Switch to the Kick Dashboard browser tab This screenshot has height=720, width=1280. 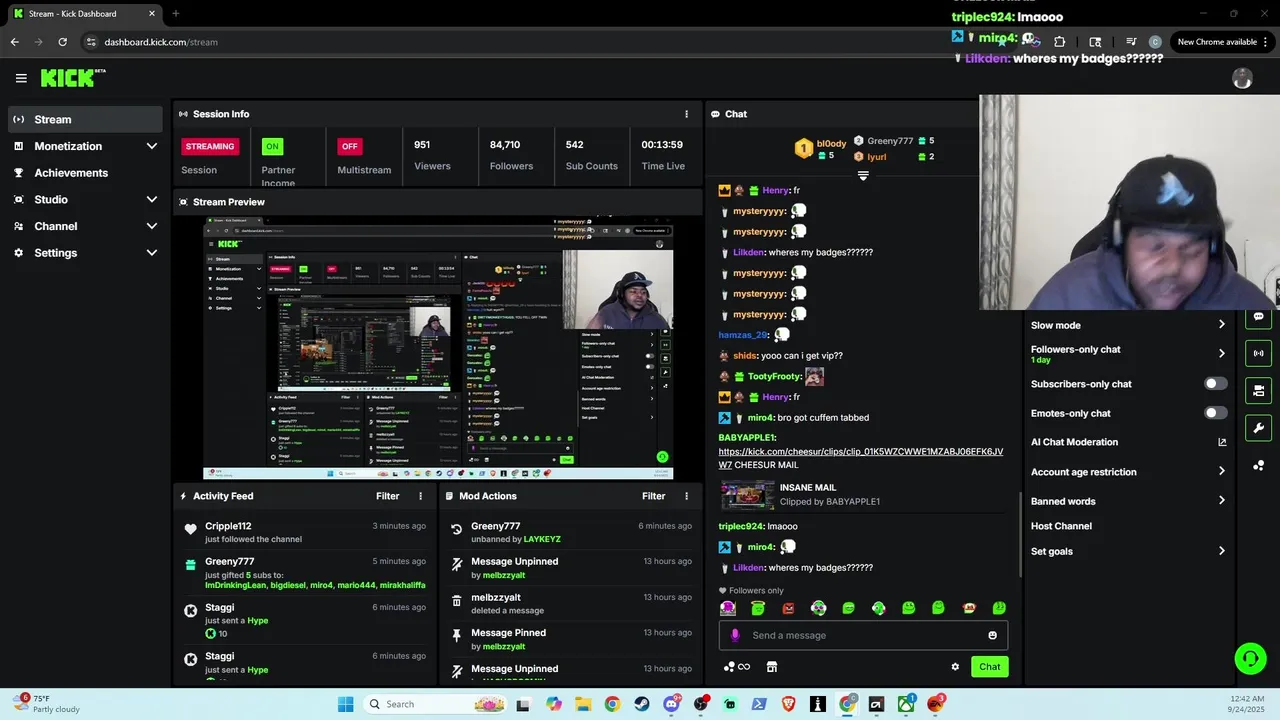pyautogui.click(x=84, y=14)
